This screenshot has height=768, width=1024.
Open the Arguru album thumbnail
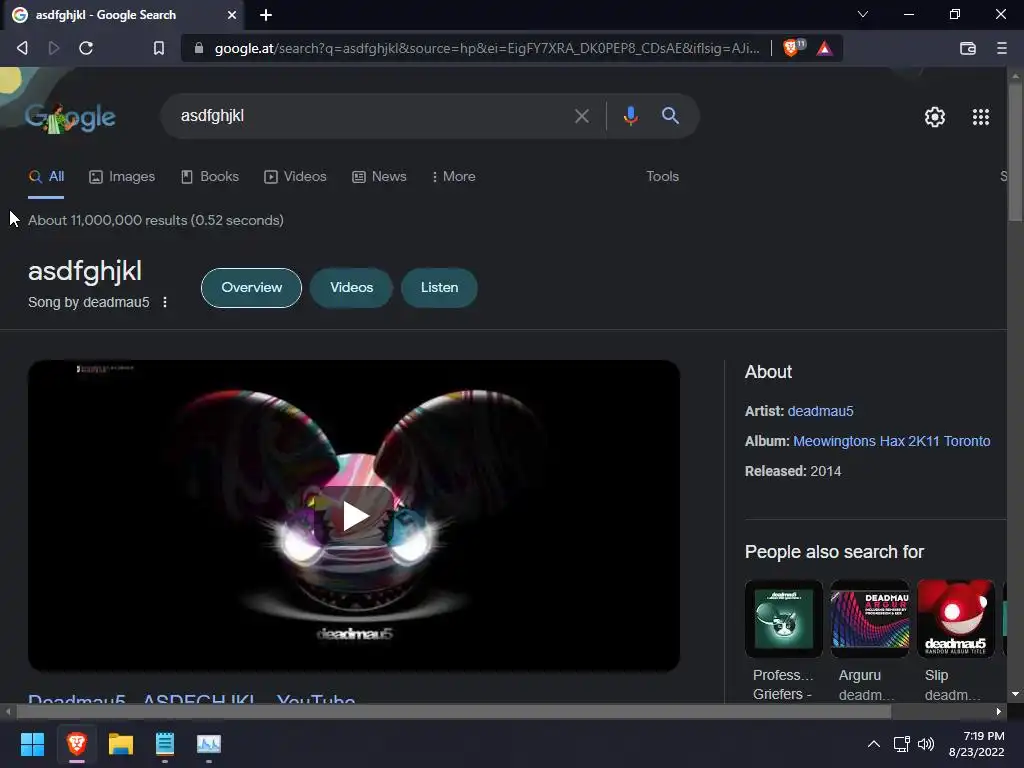coord(870,618)
